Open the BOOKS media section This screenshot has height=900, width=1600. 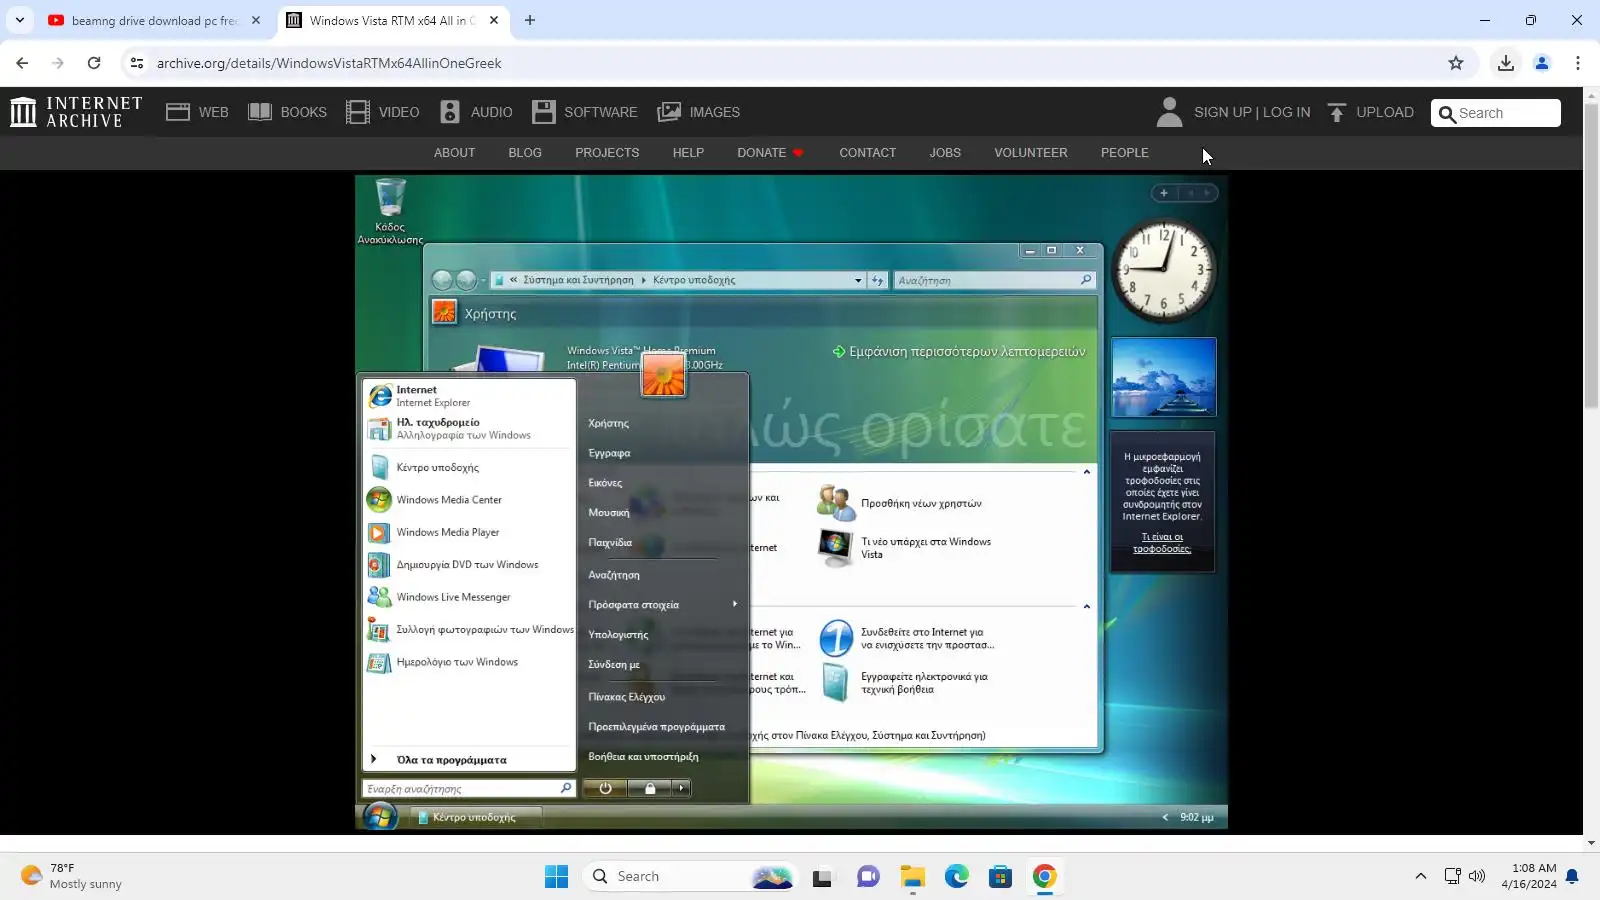tap(287, 112)
